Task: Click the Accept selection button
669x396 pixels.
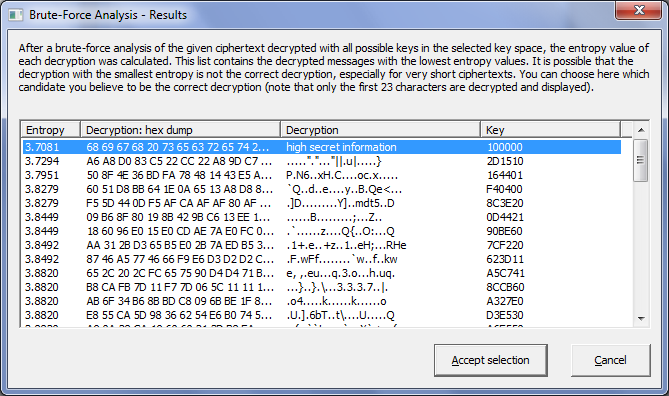Action: [x=491, y=360]
